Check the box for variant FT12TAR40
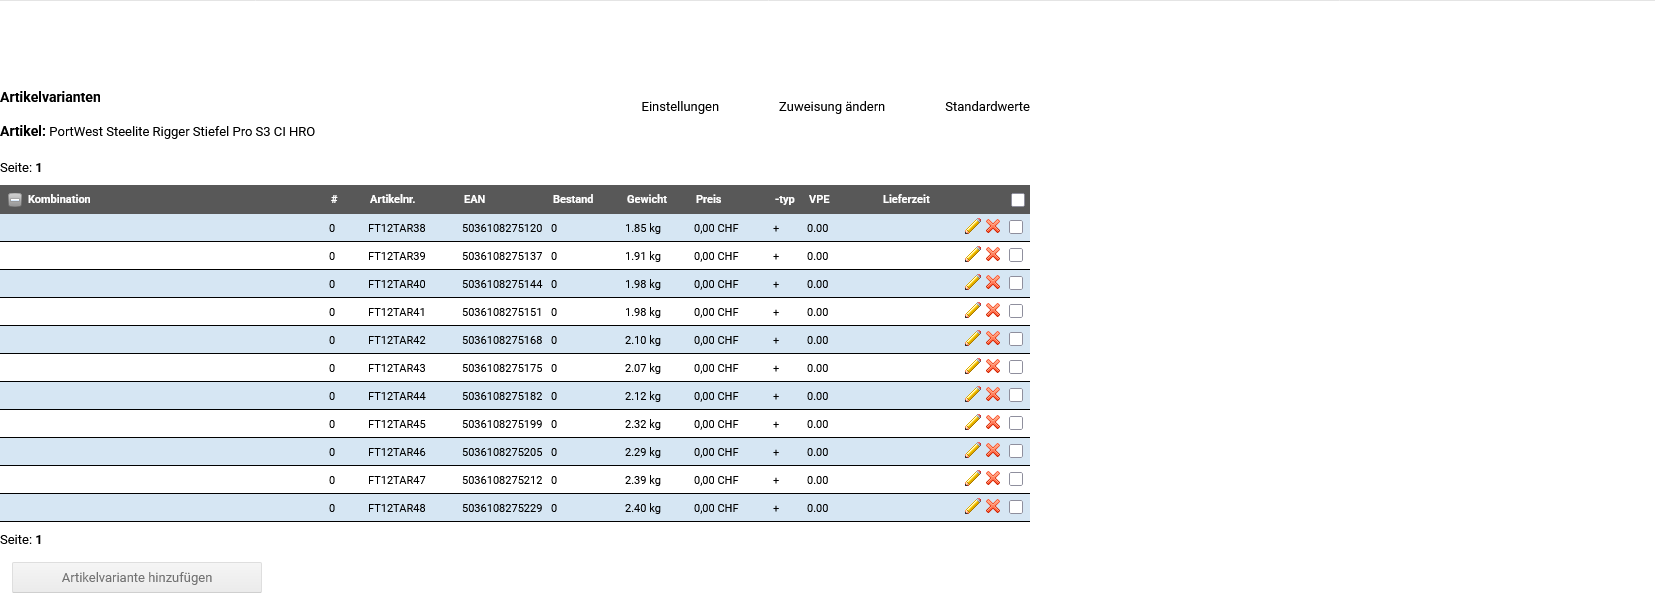1655x605 pixels. point(1016,283)
